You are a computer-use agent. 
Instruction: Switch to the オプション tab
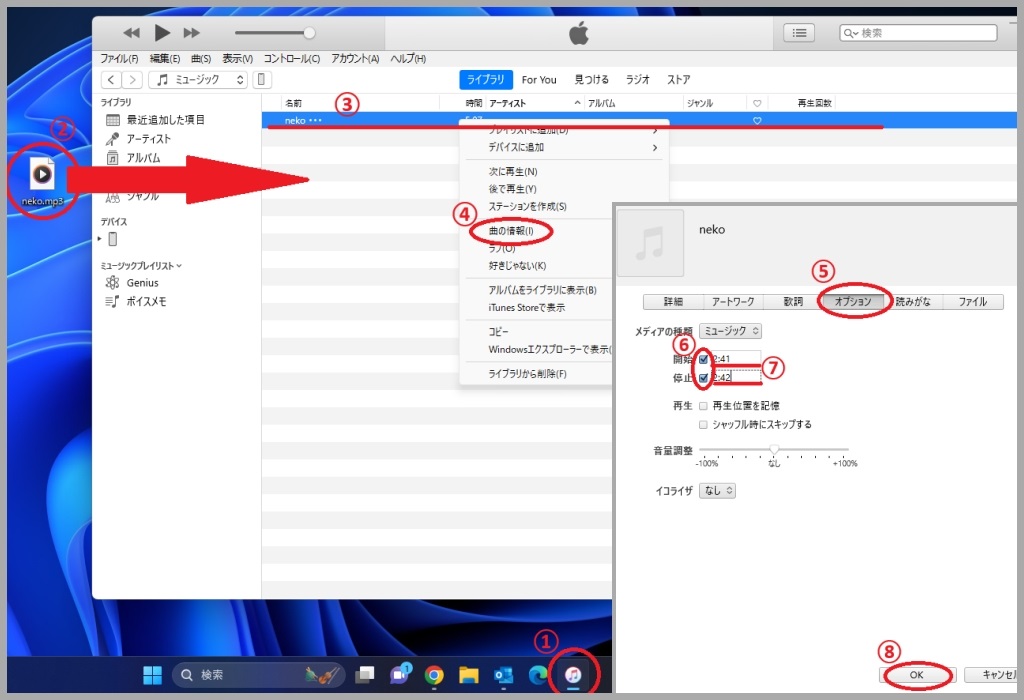(x=853, y=302)
